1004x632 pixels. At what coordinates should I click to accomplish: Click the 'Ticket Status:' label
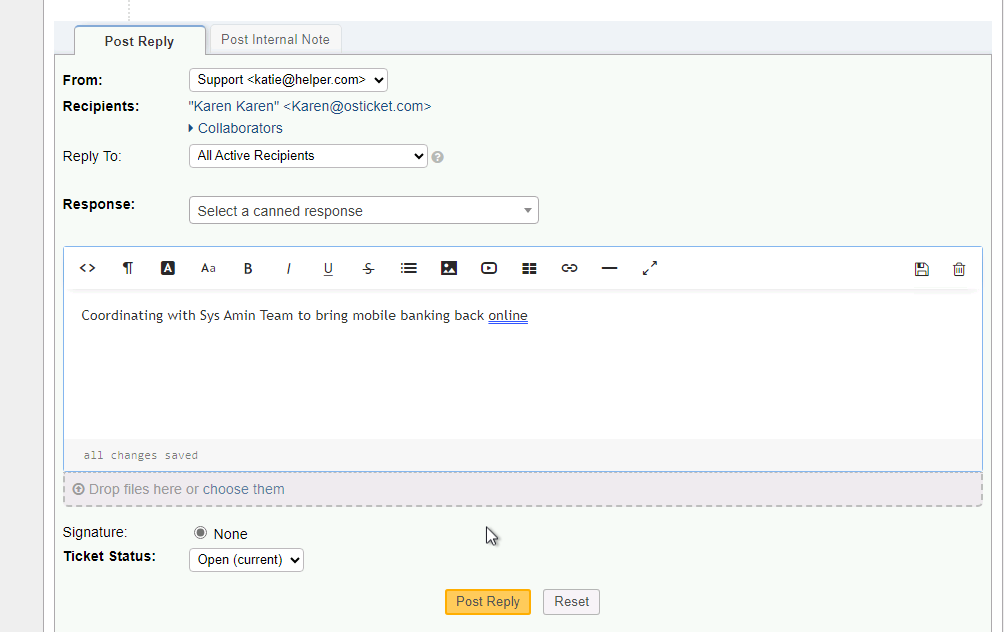coord(109,556)
